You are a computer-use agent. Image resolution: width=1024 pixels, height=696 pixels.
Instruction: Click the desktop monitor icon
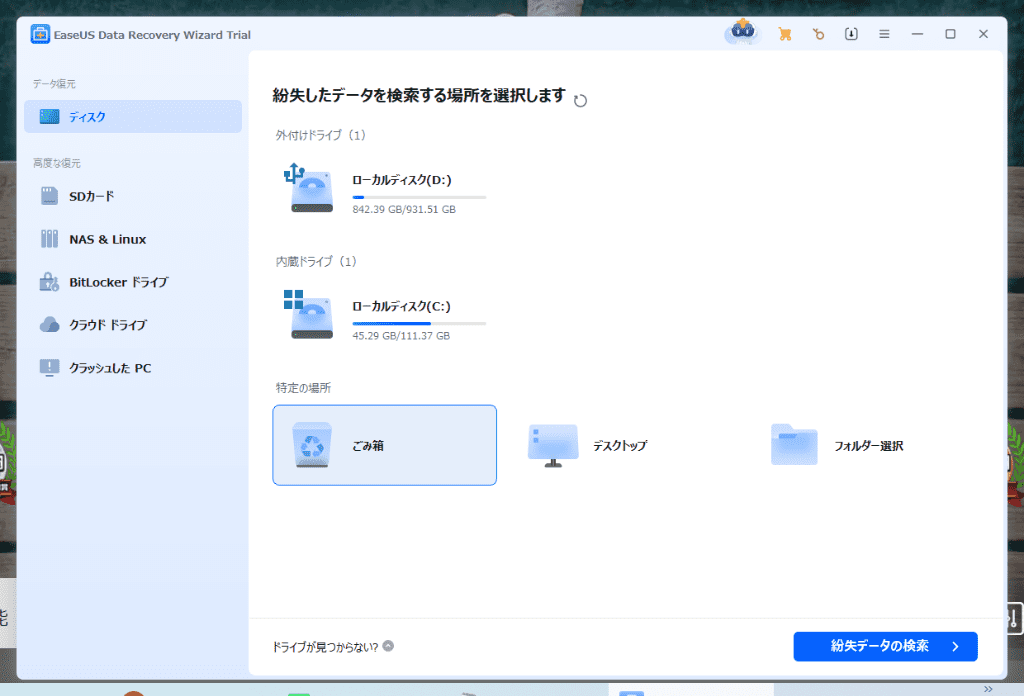553,445
